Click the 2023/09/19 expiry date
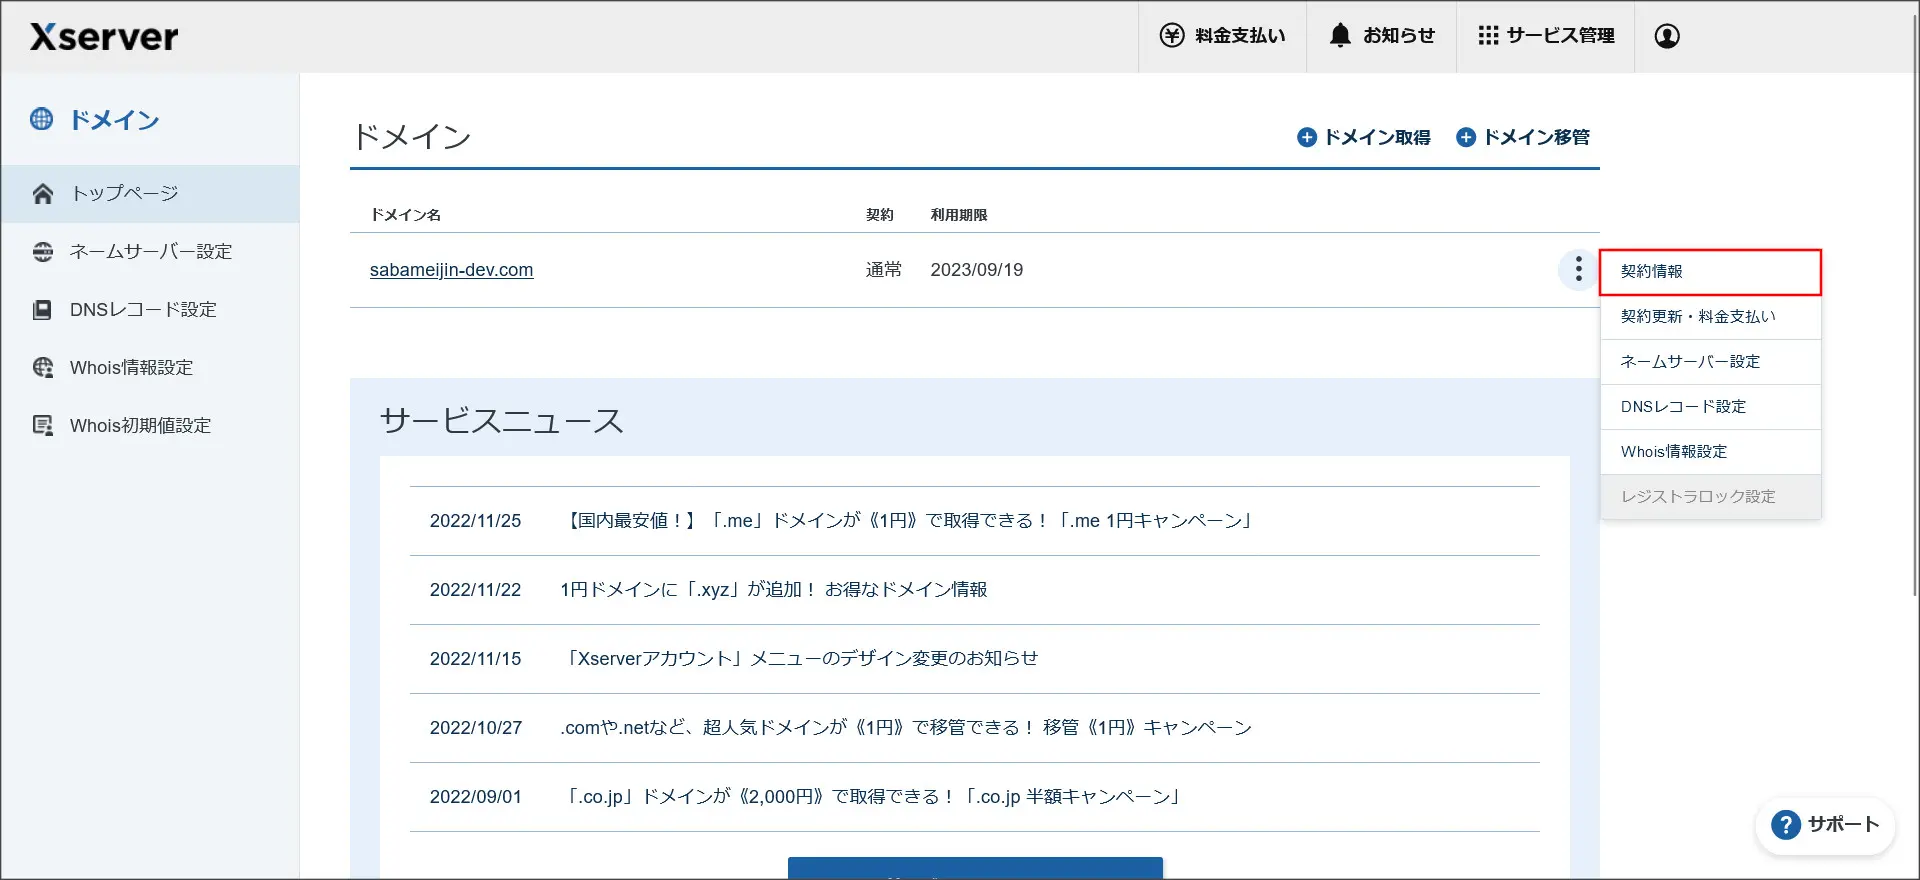This screenshot has width=1920, height=880. pos(976,270)
